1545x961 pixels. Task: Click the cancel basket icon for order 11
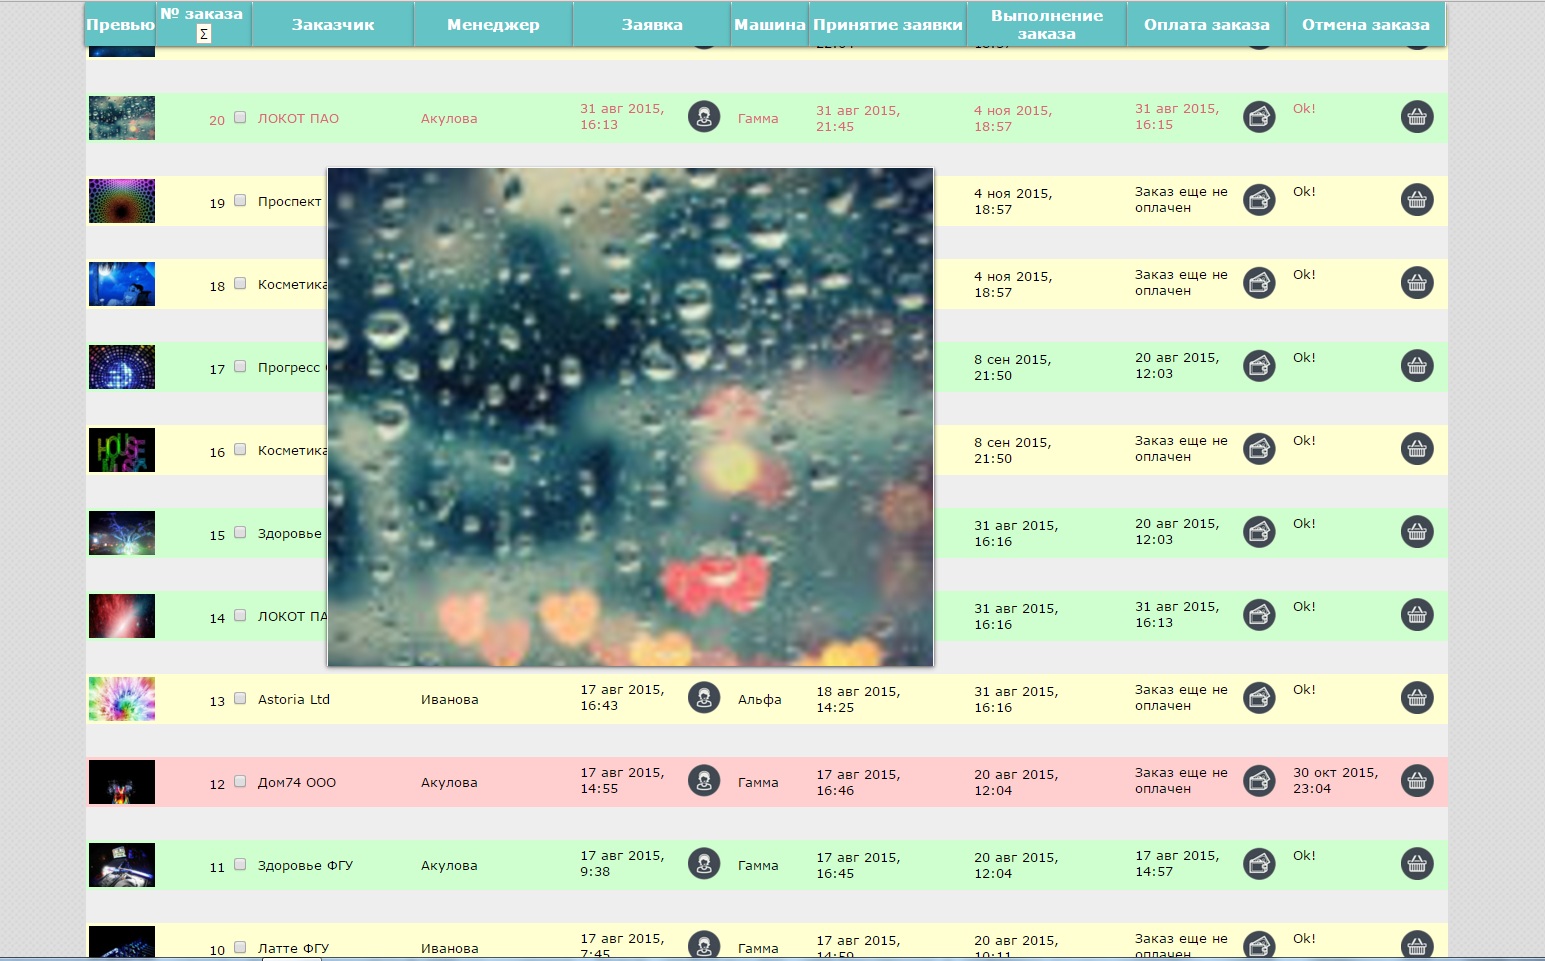[x=1417, y=864]
